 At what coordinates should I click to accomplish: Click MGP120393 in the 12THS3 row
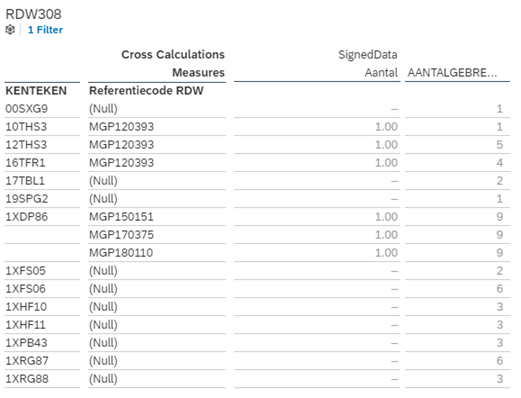(x=121, y=145)
